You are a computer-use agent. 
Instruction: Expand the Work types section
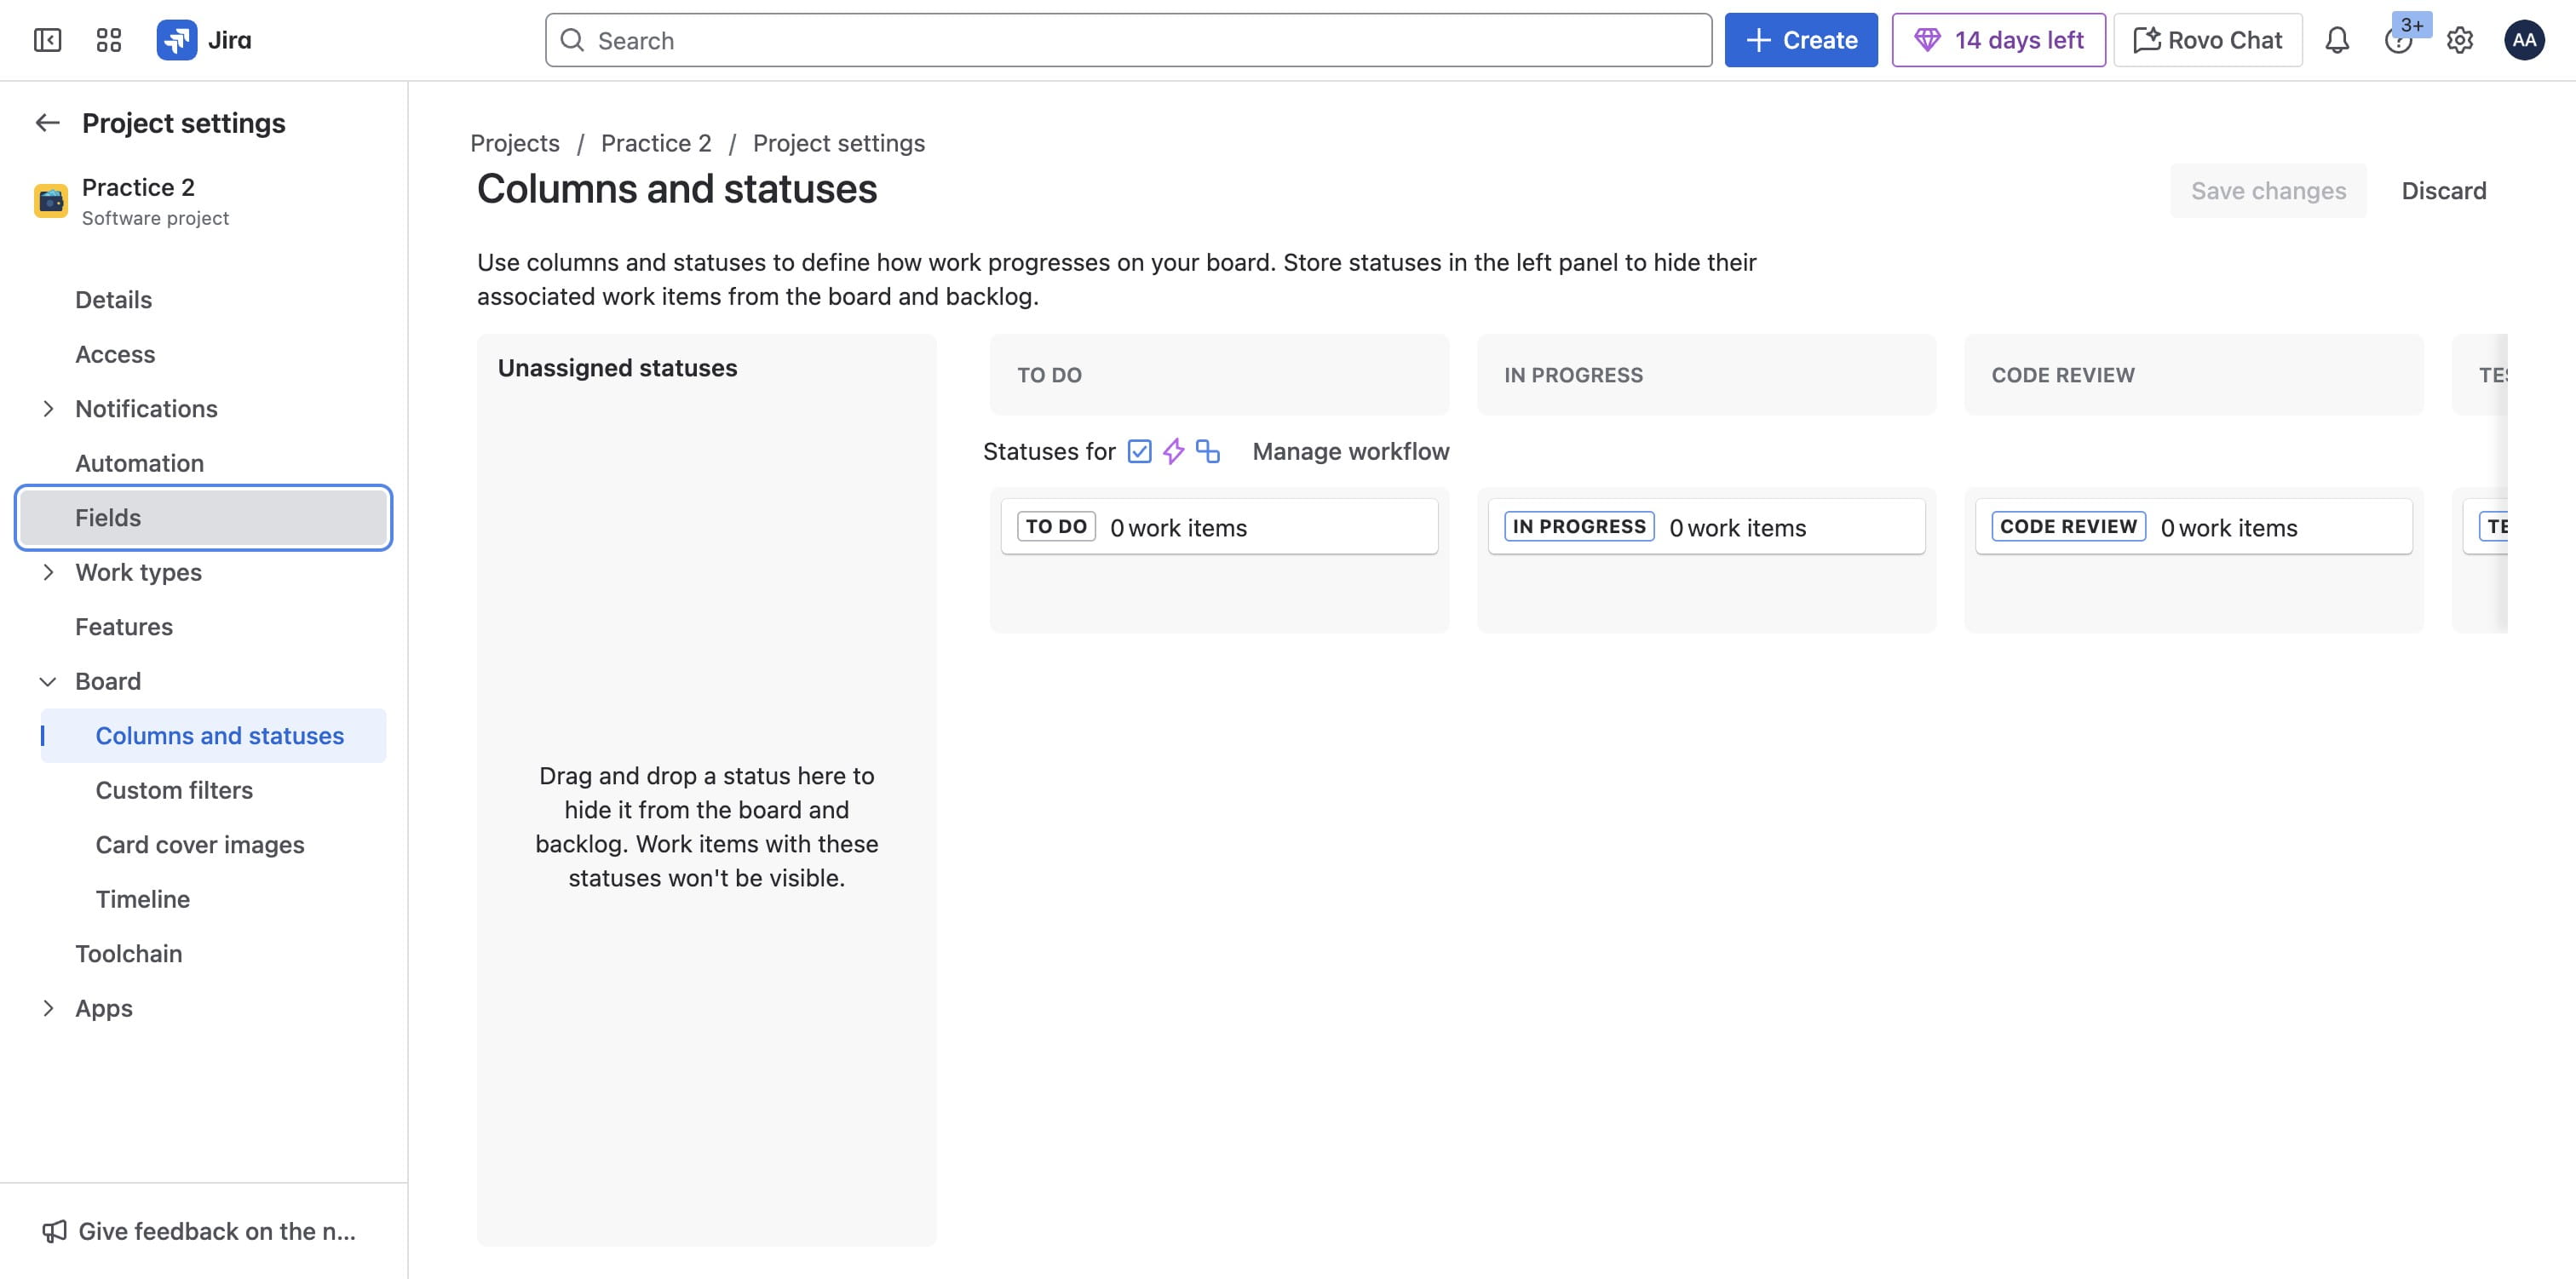(x=47, y=572)
